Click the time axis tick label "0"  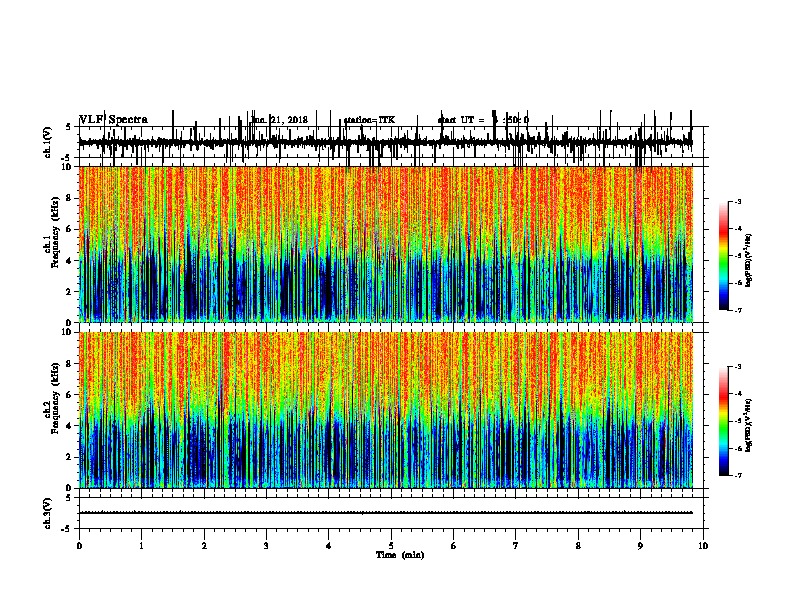(x=79, y=546)
